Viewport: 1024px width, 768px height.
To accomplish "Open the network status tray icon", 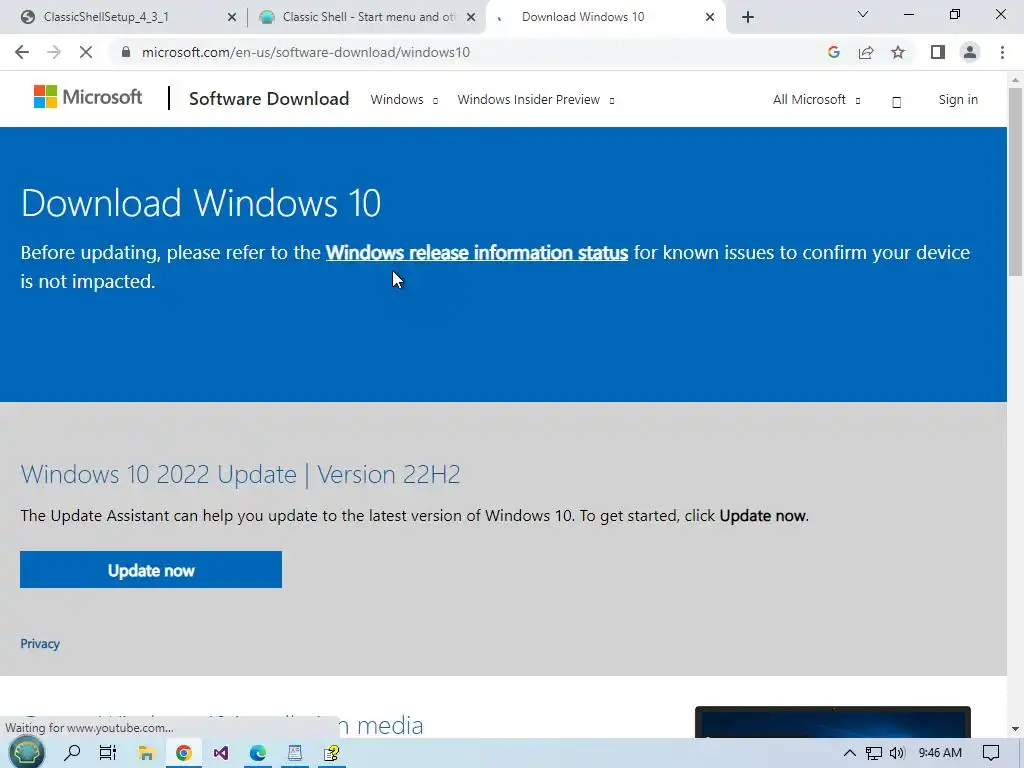I will click(x=873, y=753).
